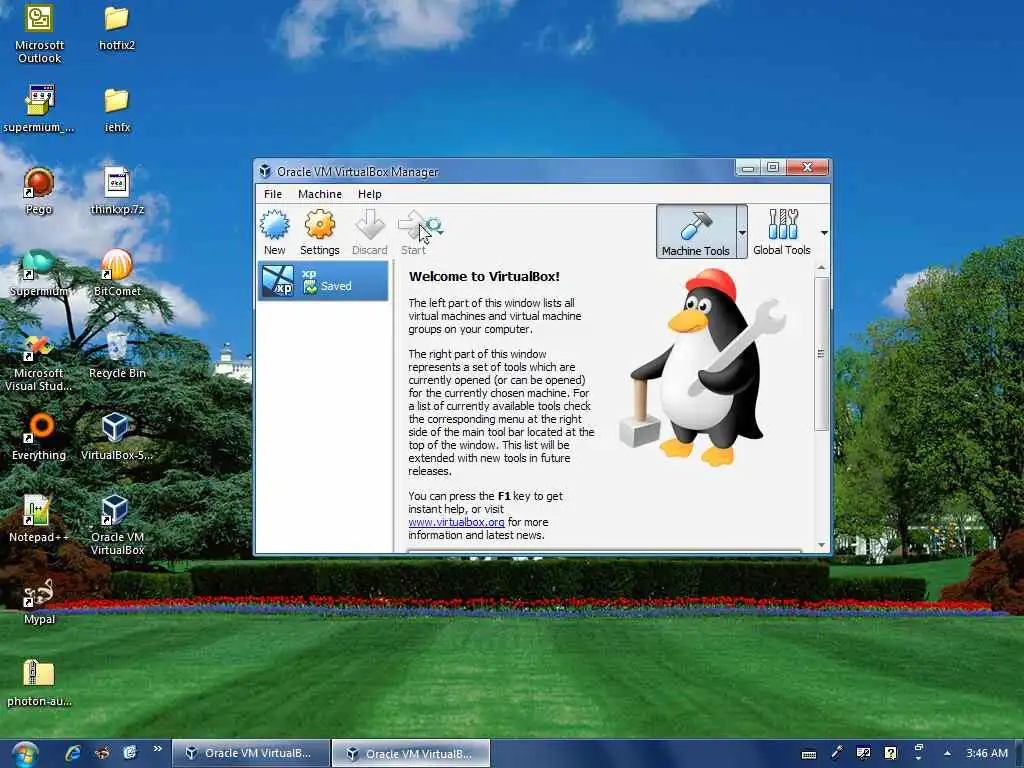Select the supermium installer desktop icon
1024x768 pixels.
tap(39, 109)
